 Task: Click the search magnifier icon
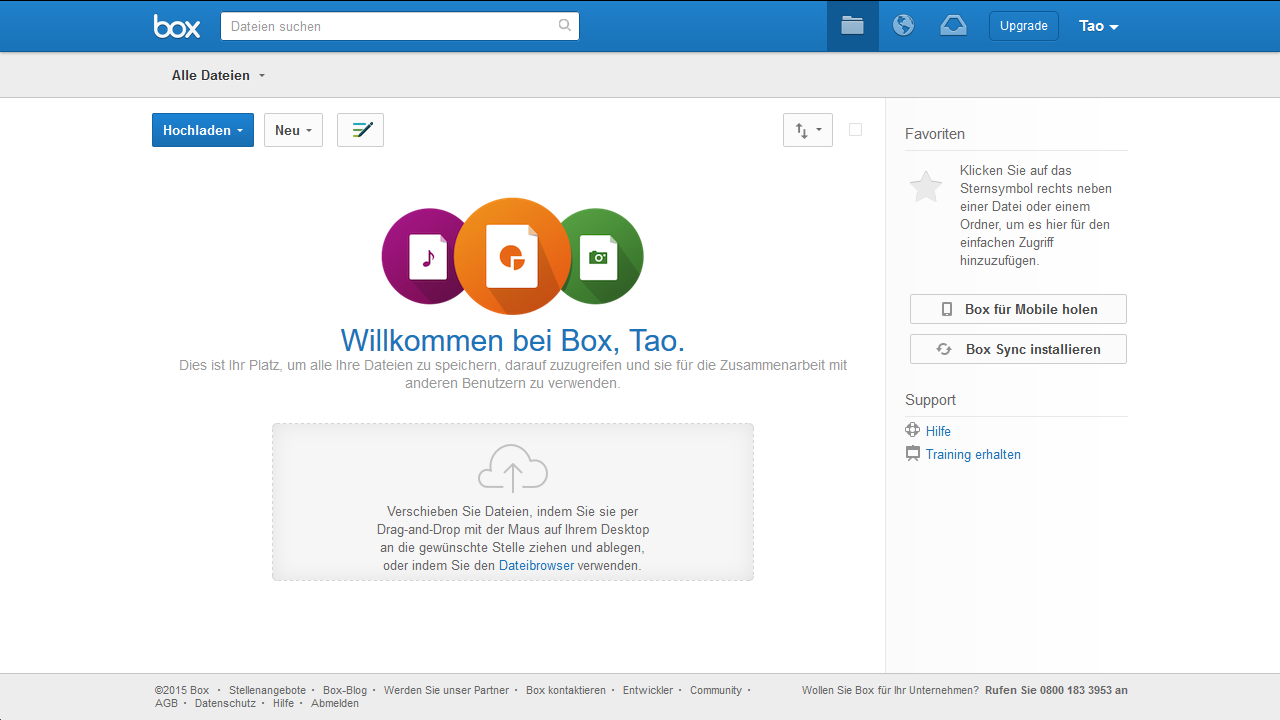point(565,26)
